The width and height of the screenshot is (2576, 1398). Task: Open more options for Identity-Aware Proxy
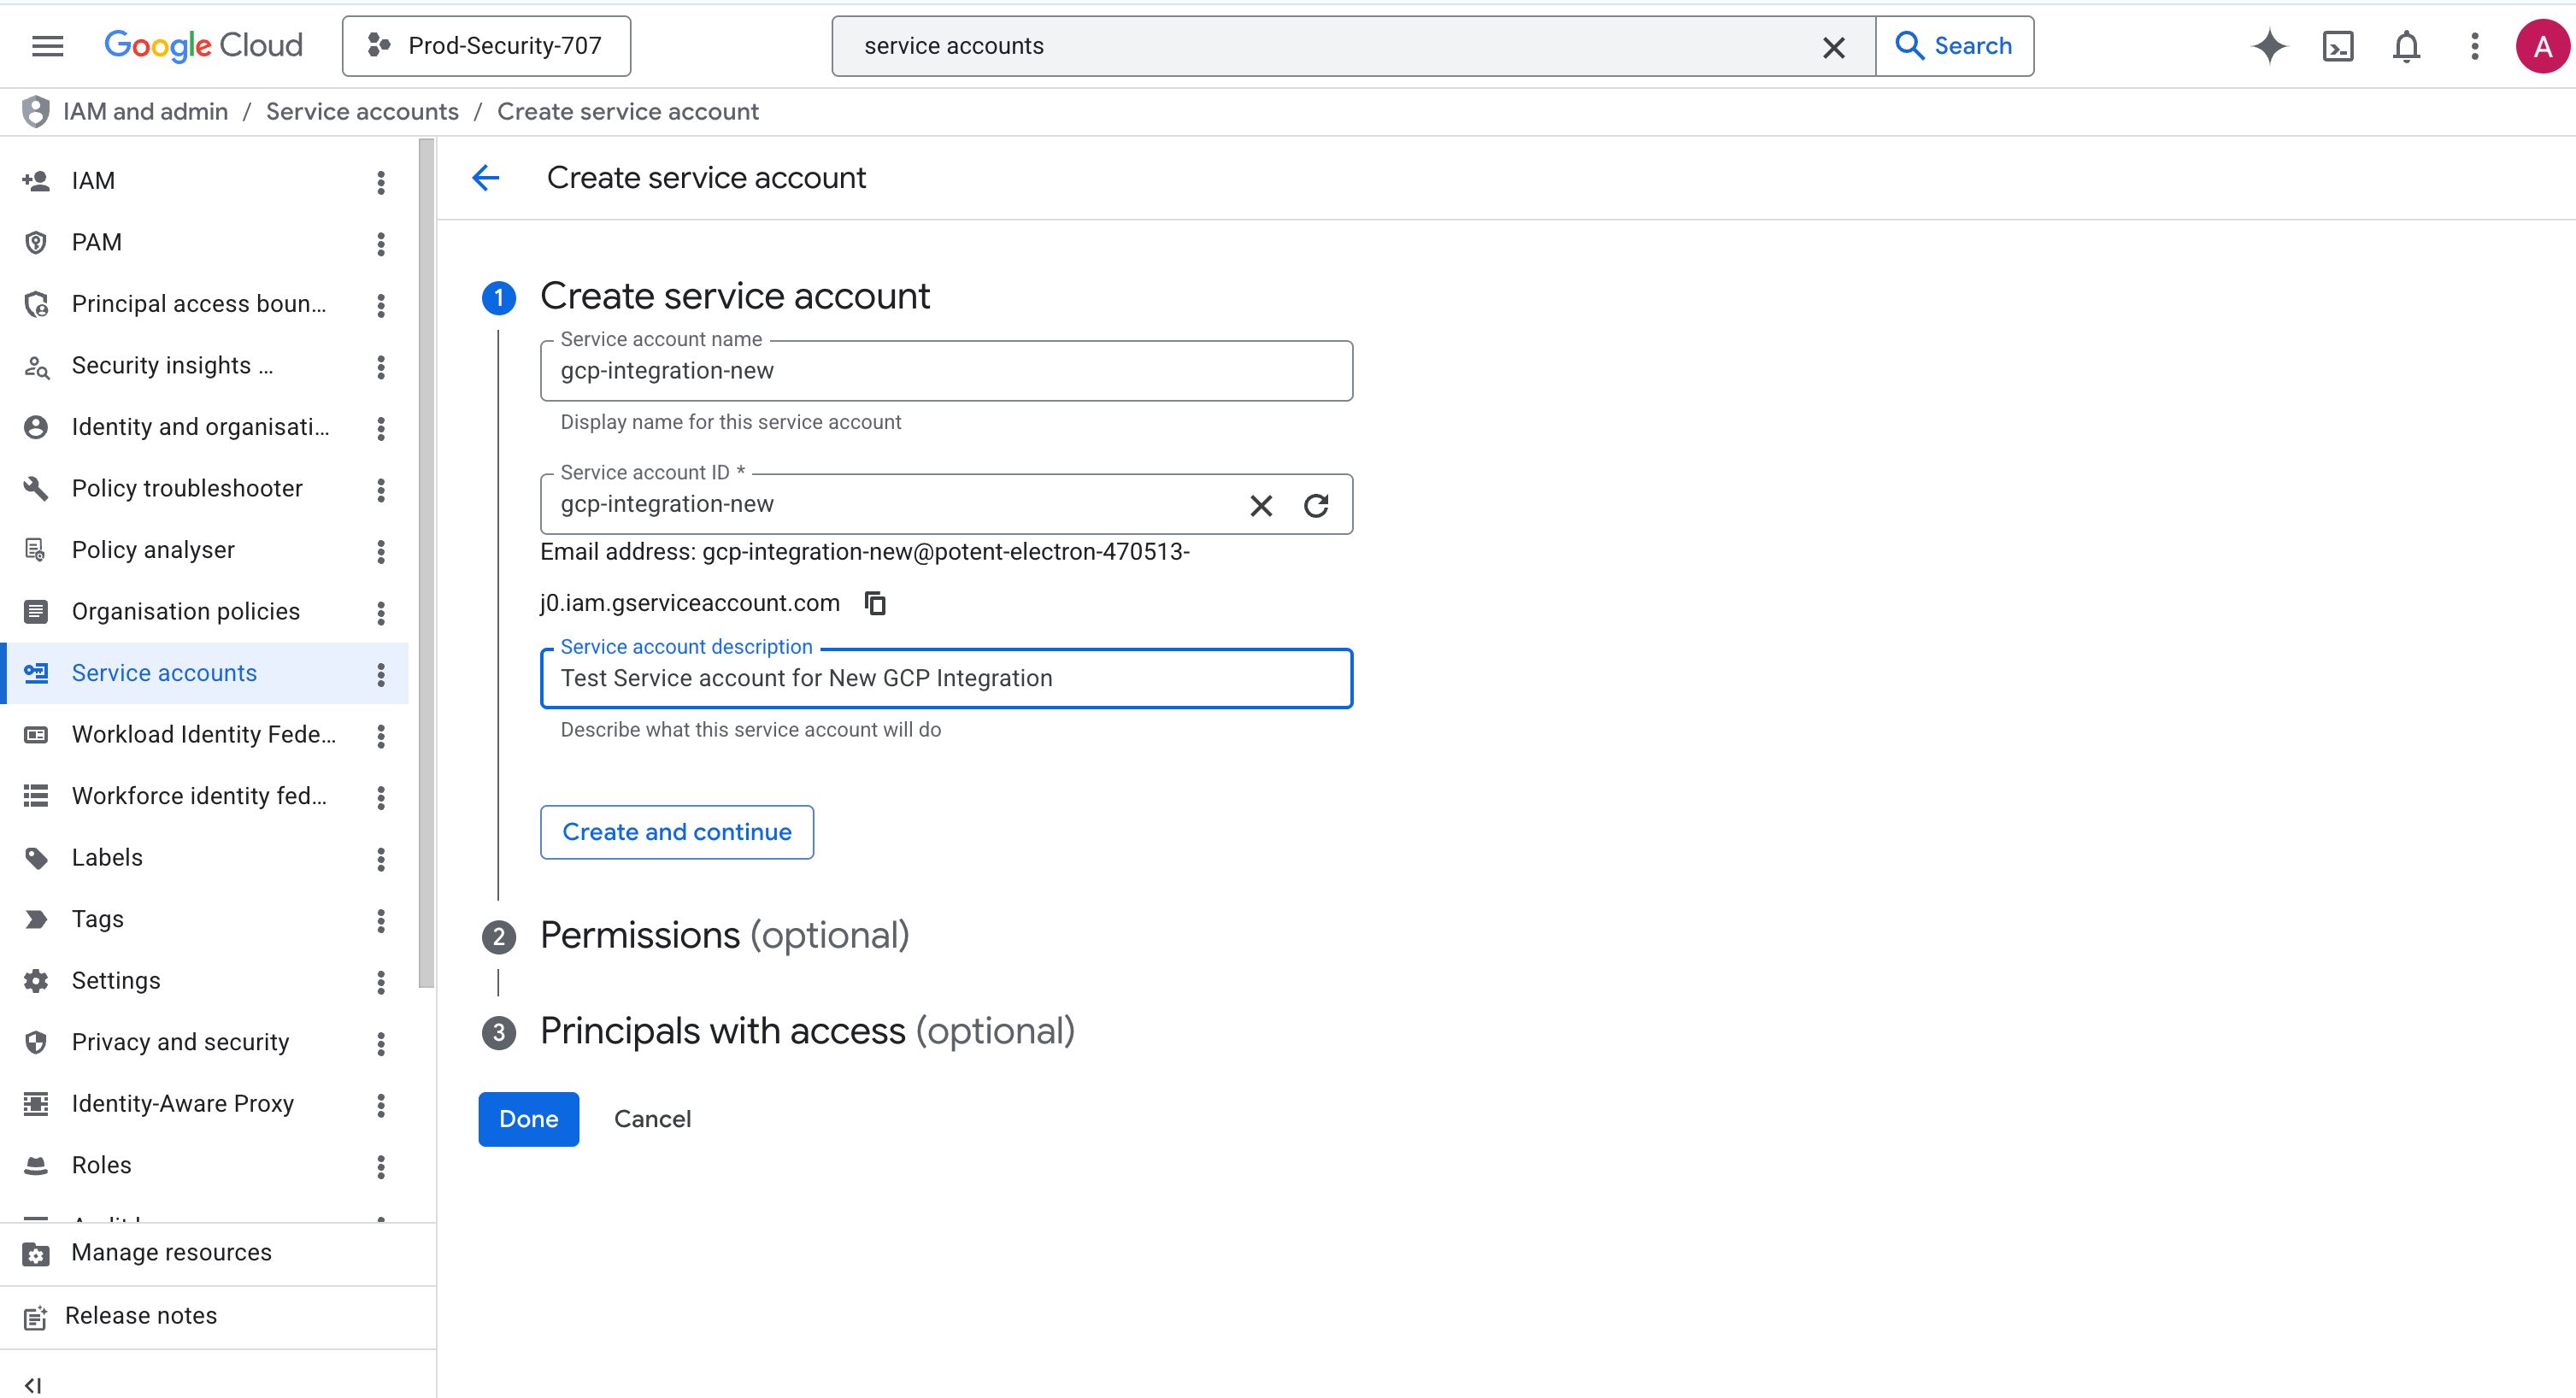tap(380, 1105)
